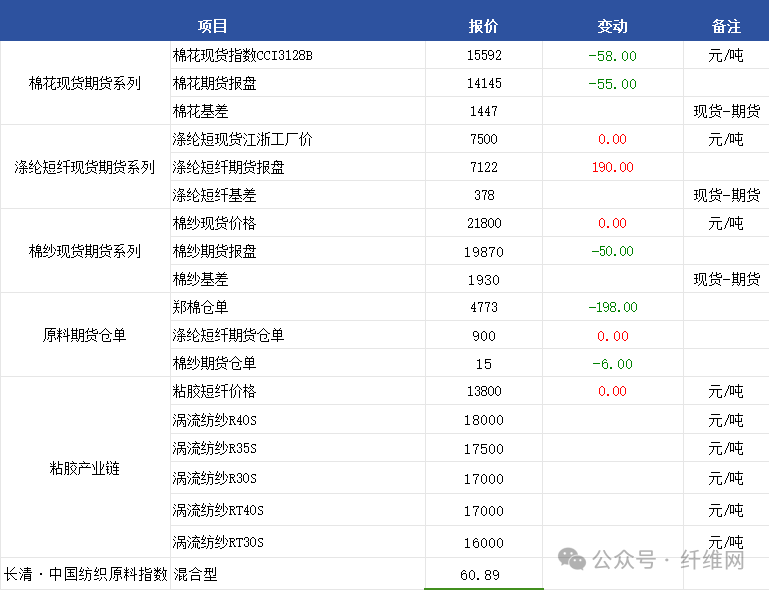This screenshot has width=769, height=590.
Task: Select the price value 21800
Action: [x=484, y=223]
